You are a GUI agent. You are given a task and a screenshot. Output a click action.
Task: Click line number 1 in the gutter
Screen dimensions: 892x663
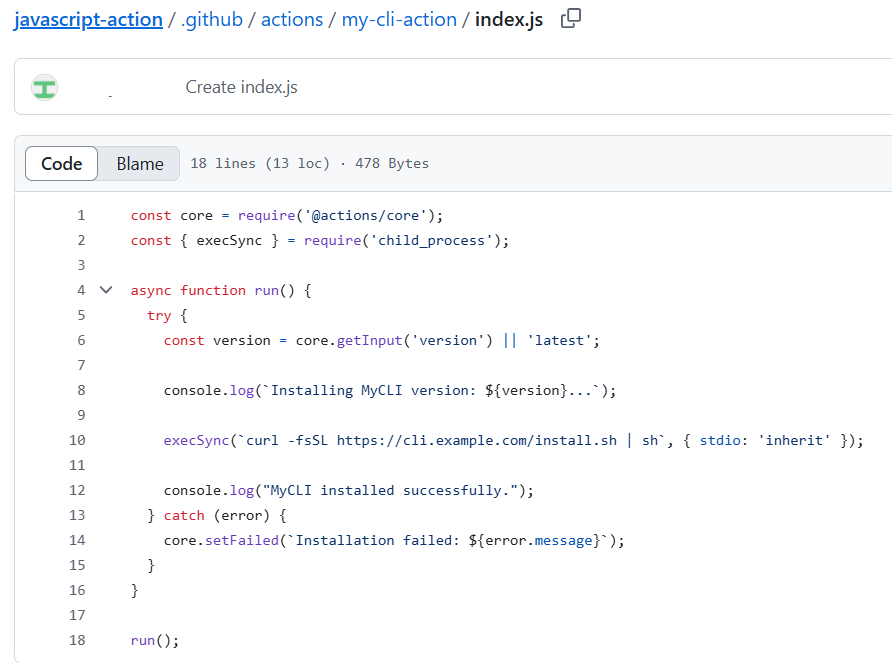[81, 215]
